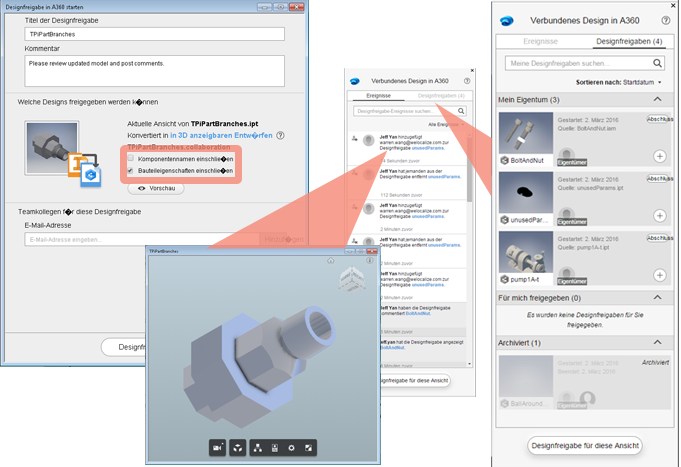Viewport: 681px width, 467px height.
Task: Click the Titel der Designfreigabe input field
Action: coord(155,34)
